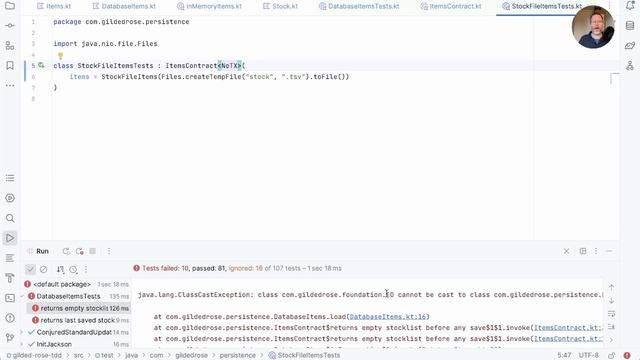Expand InitJackson test node

[x=23, y=344]
